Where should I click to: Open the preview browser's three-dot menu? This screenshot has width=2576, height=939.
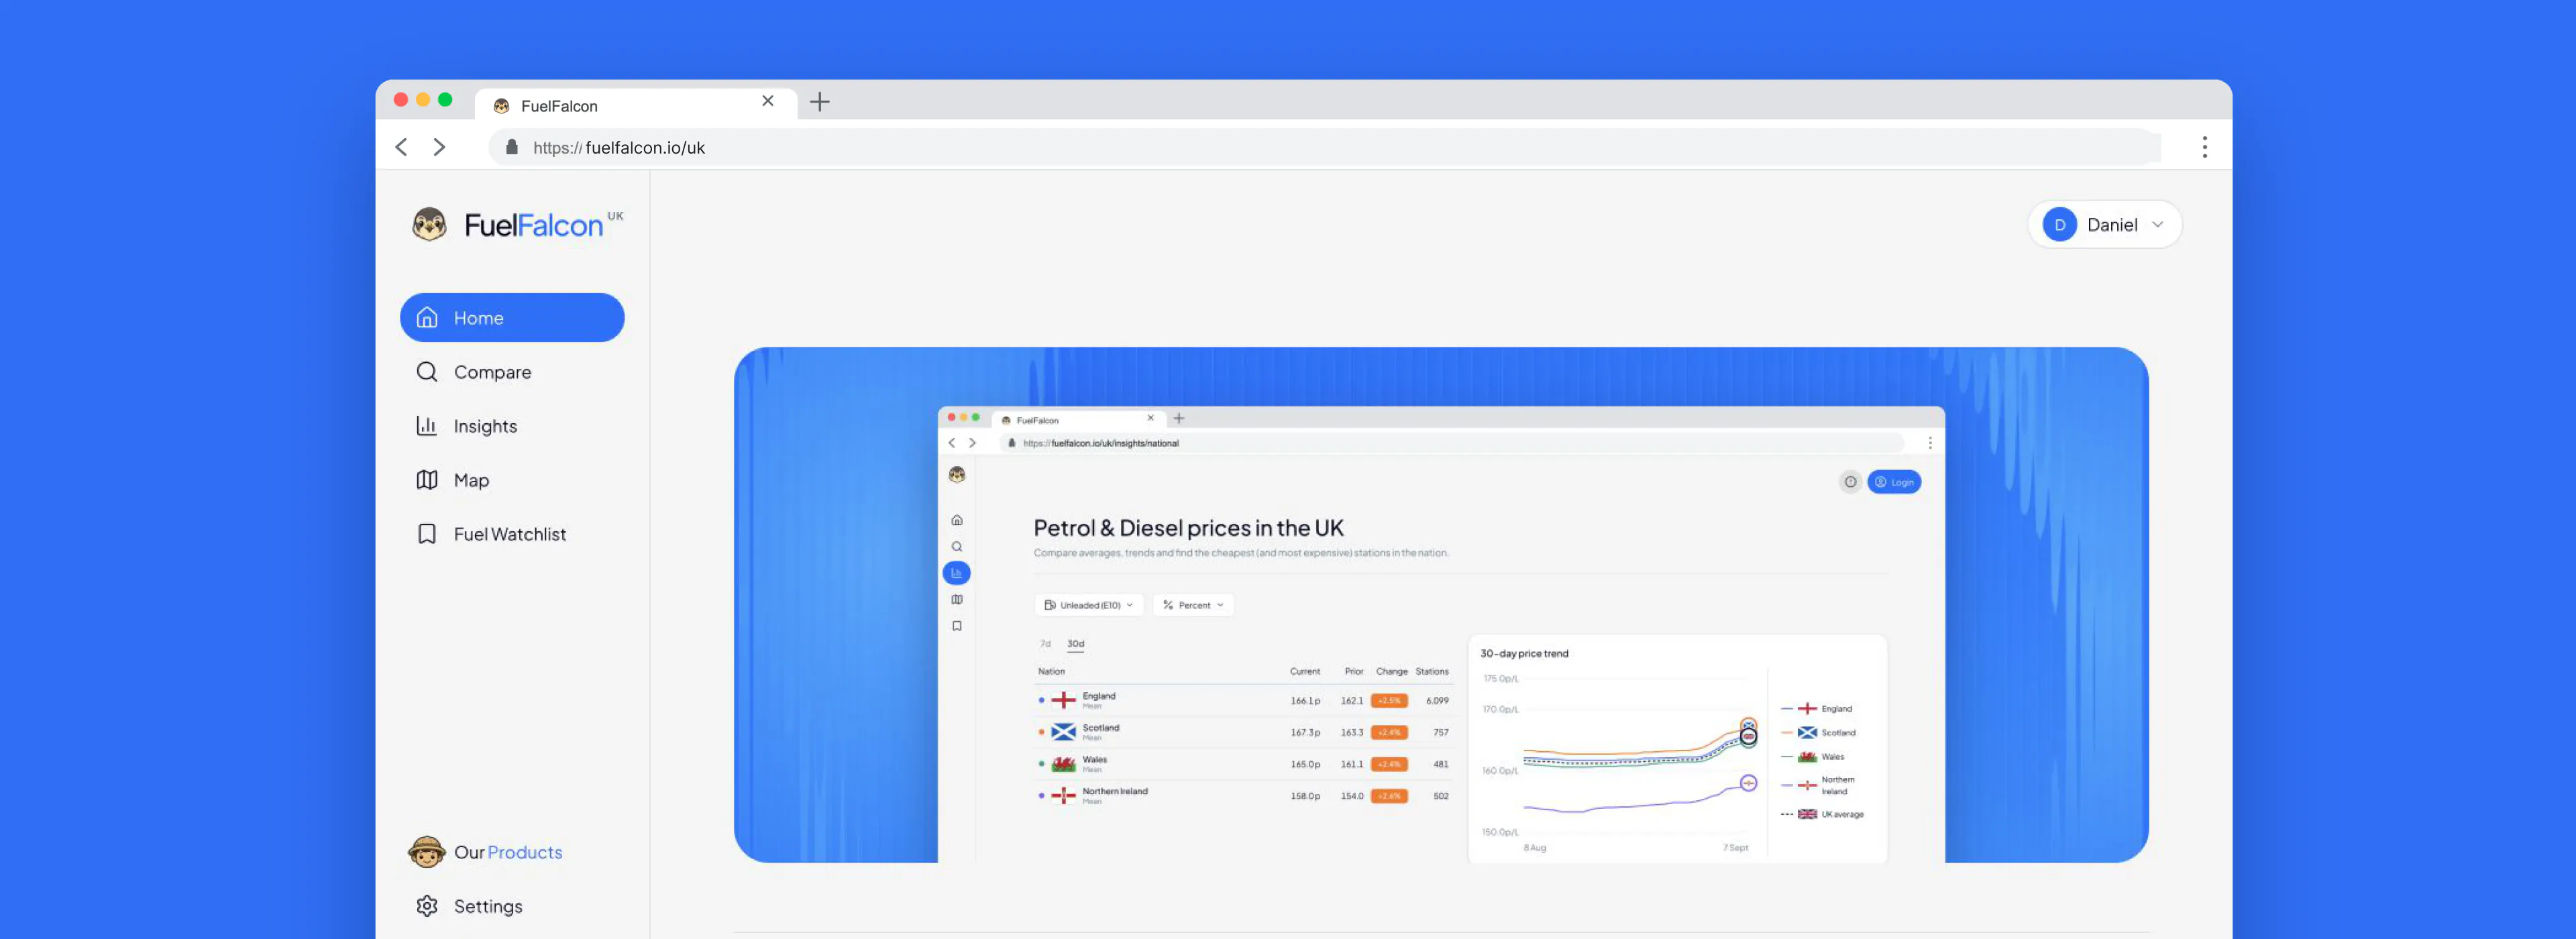pos(1930,443)
